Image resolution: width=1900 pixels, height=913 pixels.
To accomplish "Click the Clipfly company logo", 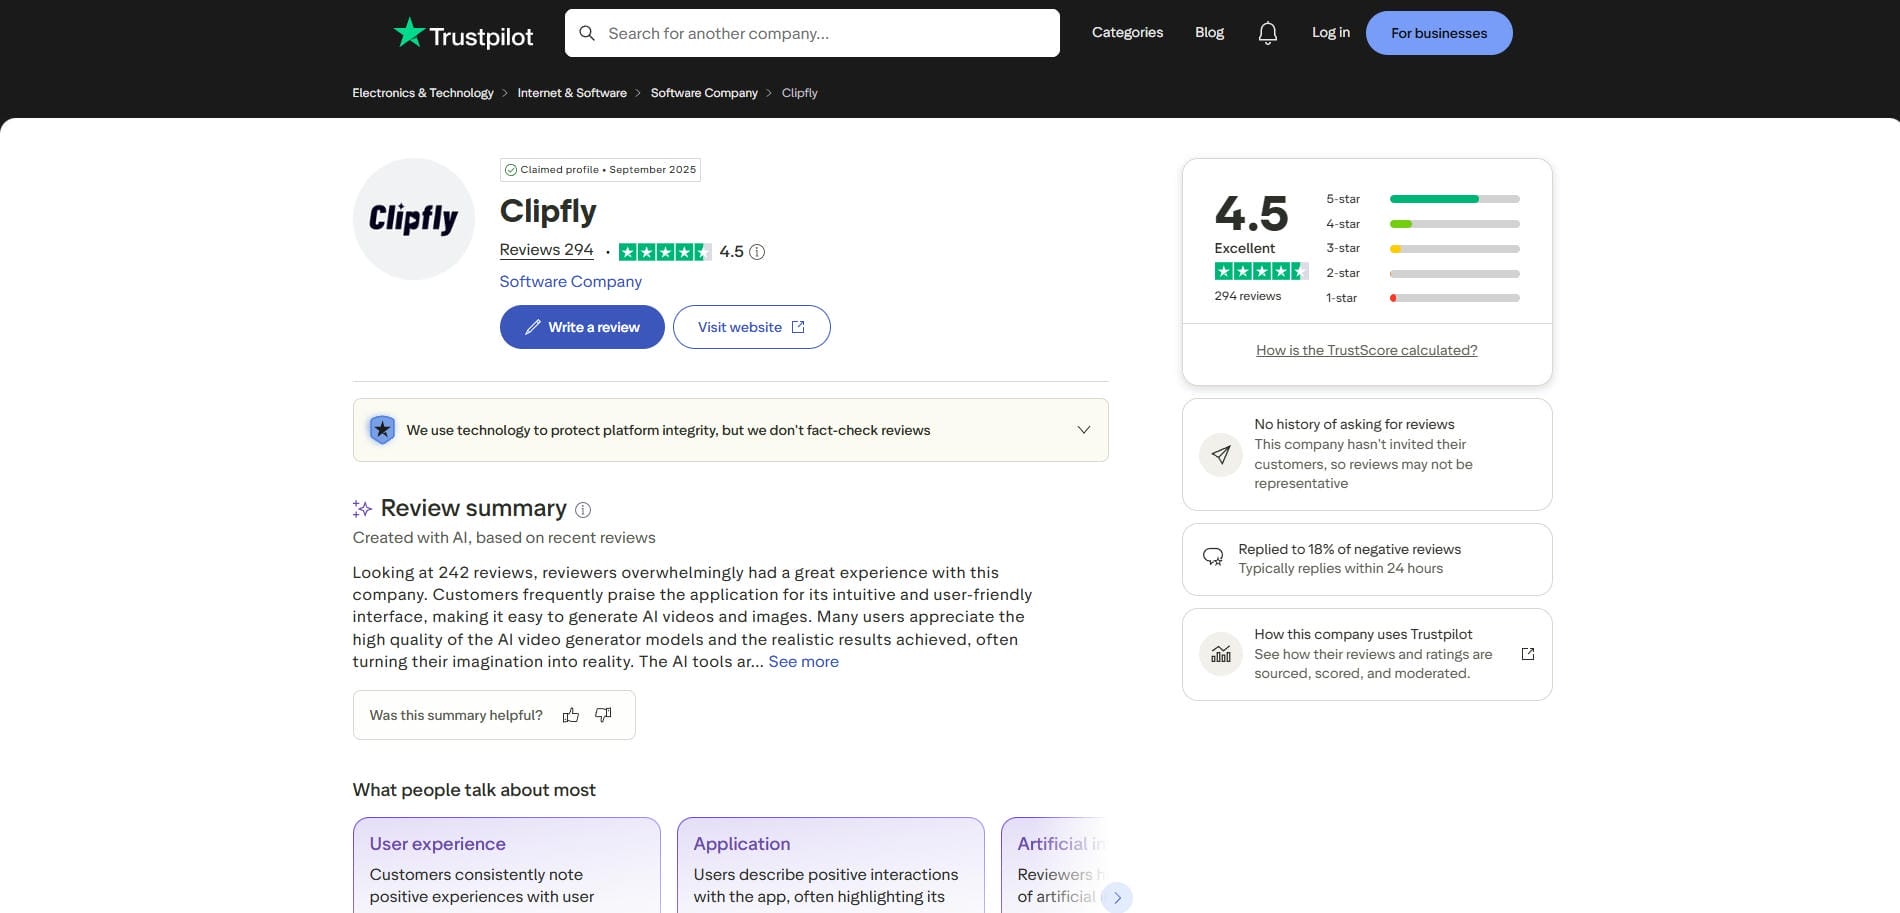I will click(x=413, y=218).
